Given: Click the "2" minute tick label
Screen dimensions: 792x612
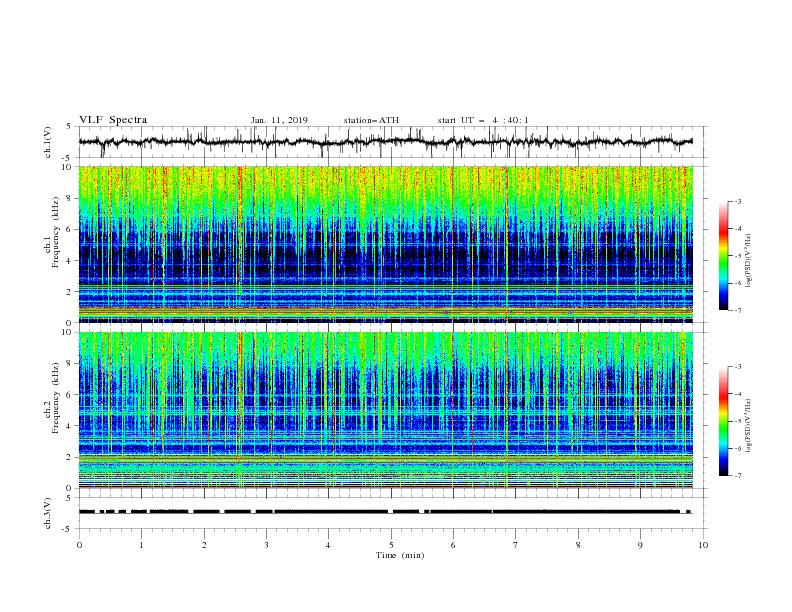Looking at the screenshot, I should click(x=204, y=545).
